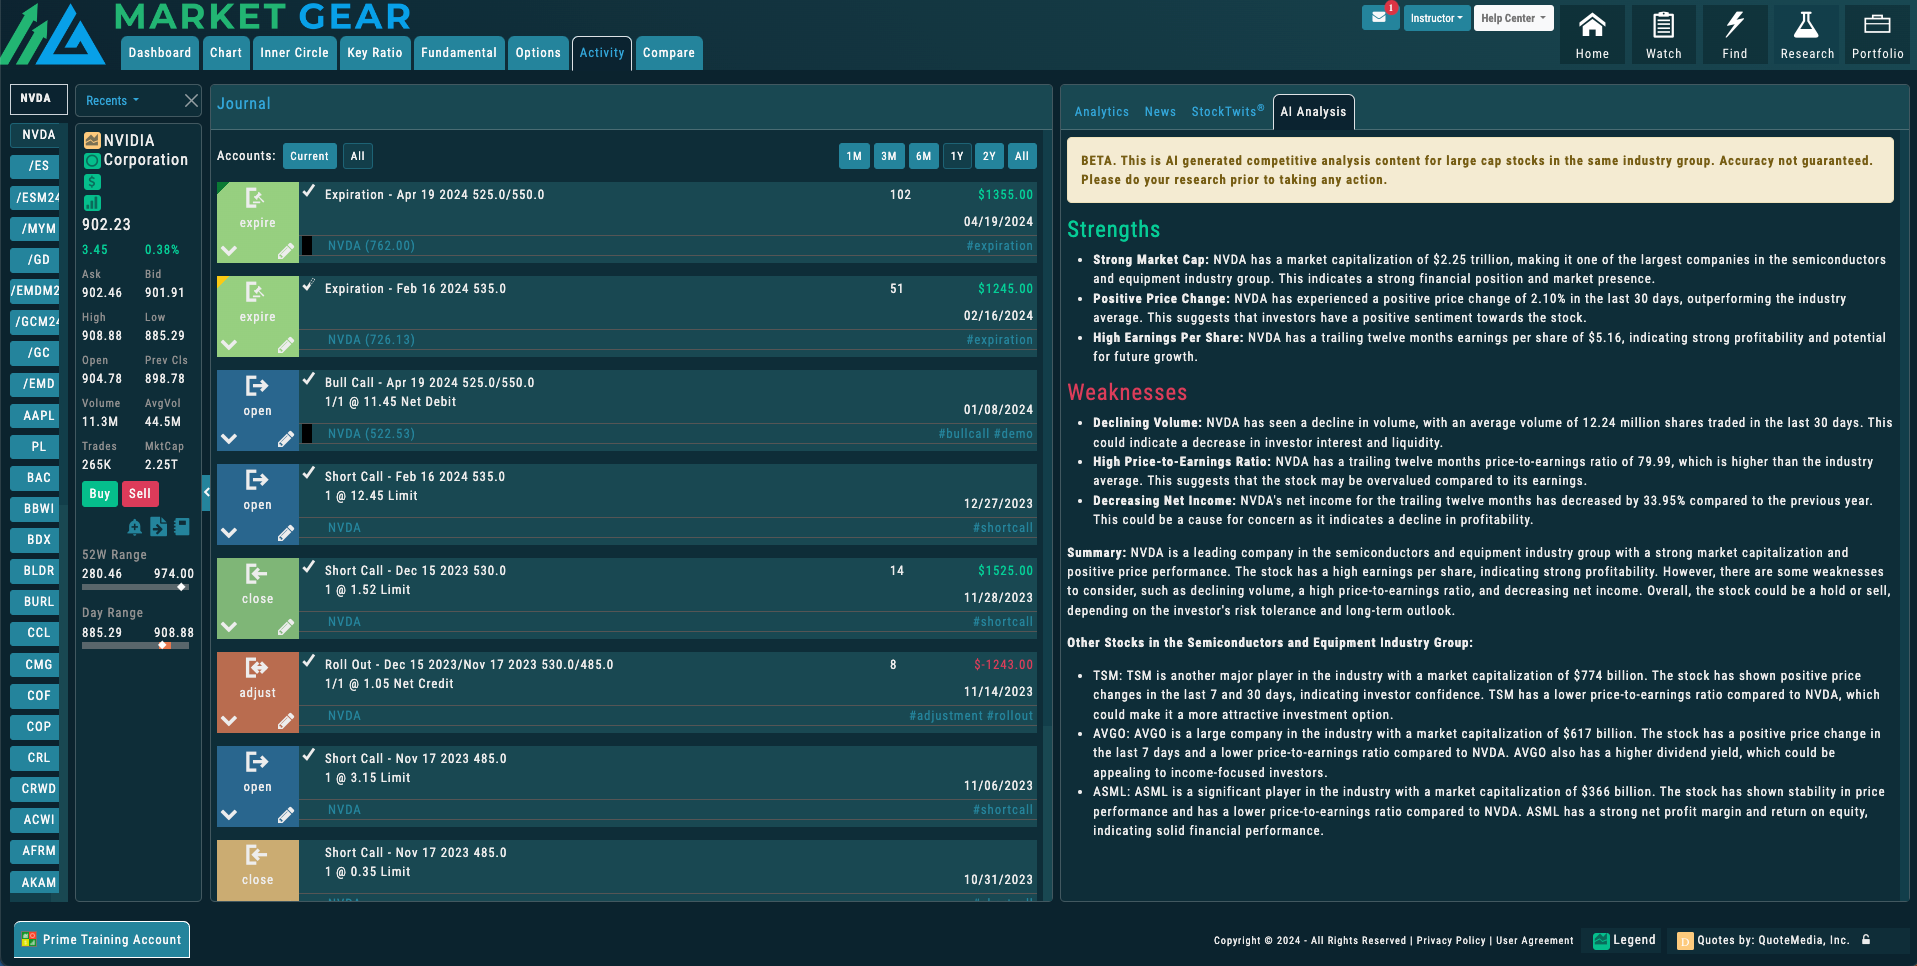This screenshot has width=1917, height=966.
Task: Expand the Expiration Apr 19 2024 entry chevron
Action: pos(229,251)
